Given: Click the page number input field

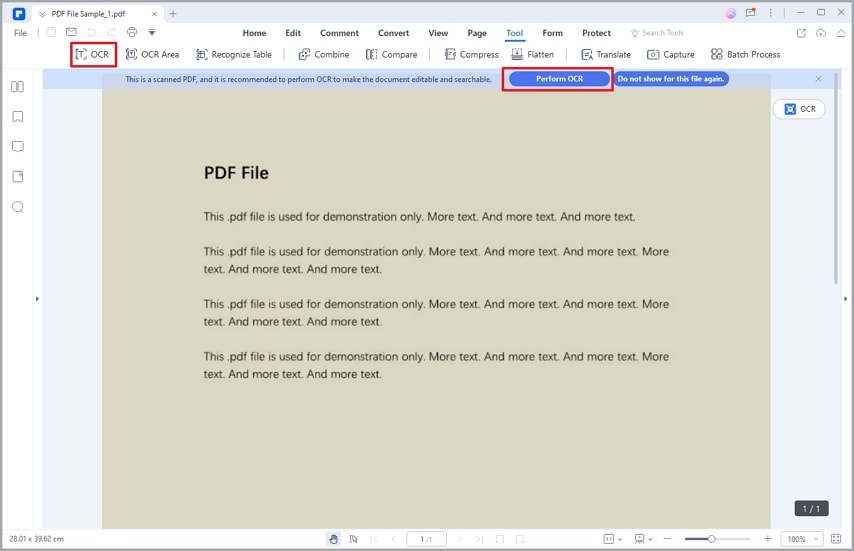Looking at the screenshot, I should [x=426, y=539].
